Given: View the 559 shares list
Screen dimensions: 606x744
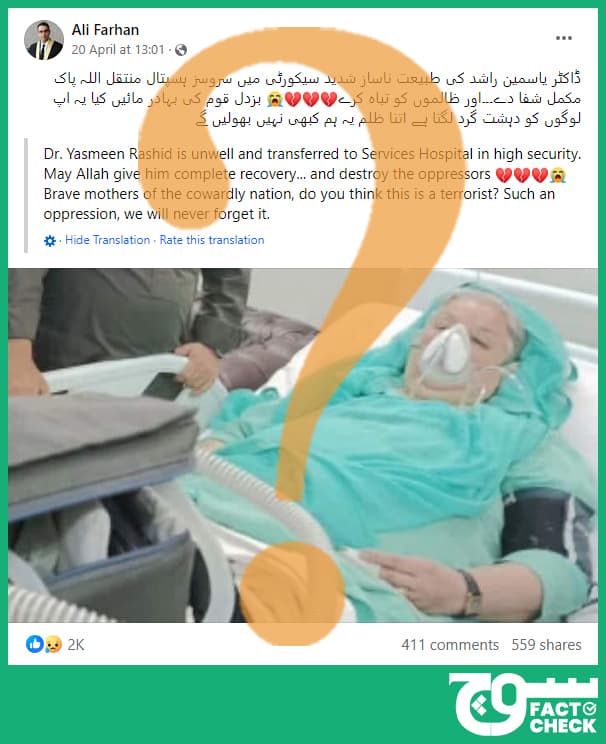Looking at the screenshot, I should [x=546, y=644].
